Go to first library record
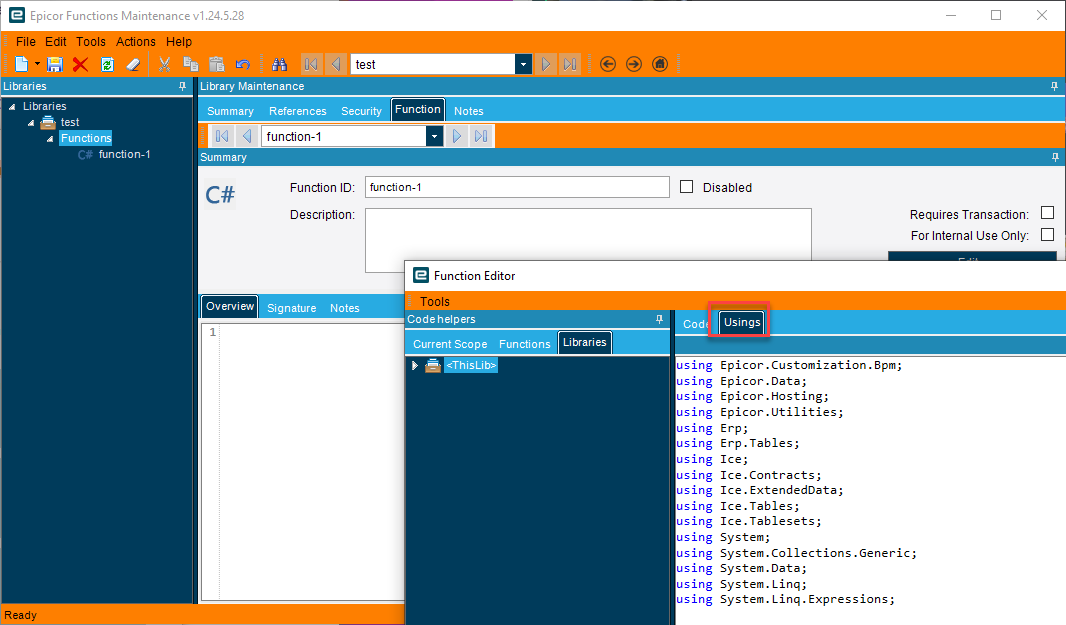1066x625 pixels. [311, 64]
